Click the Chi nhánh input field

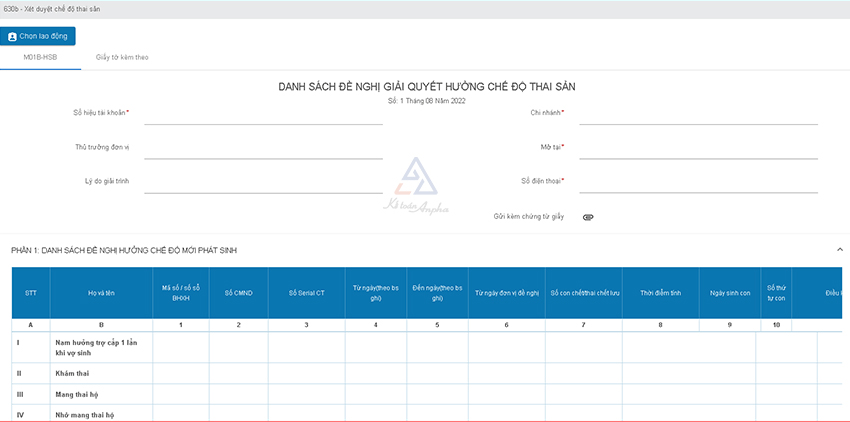(x=698, y=114)
